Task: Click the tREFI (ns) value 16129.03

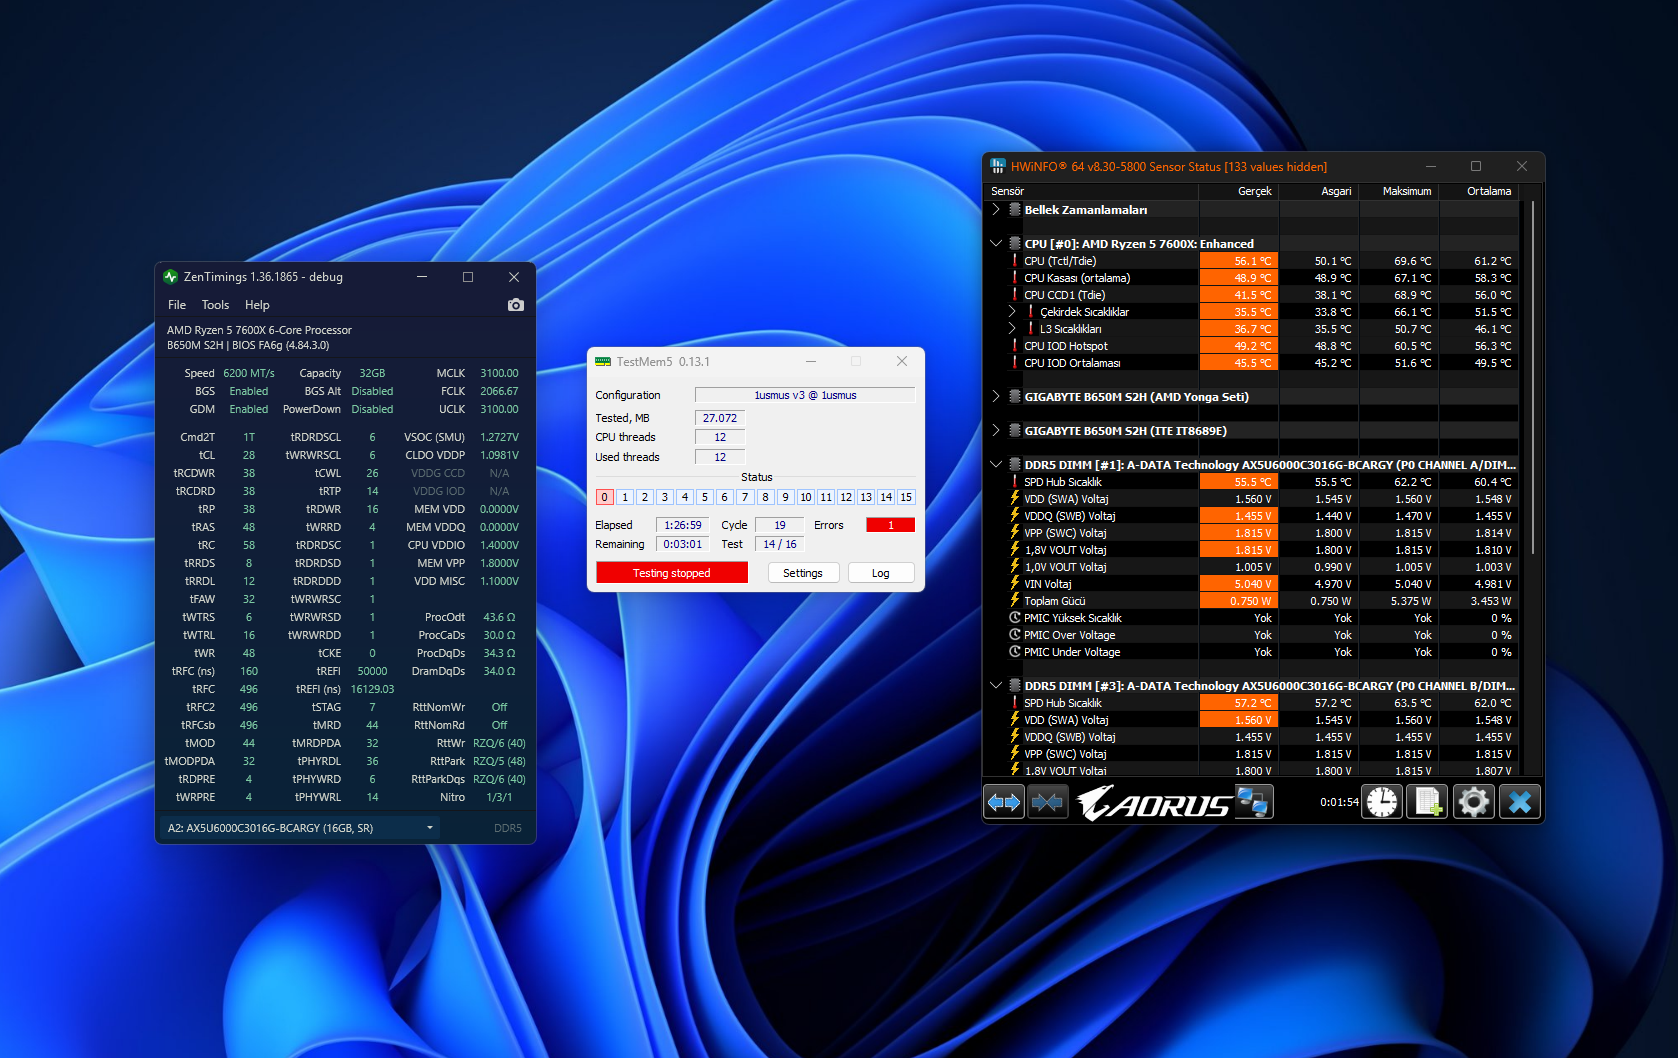Action: pyautogui.click(x=372, y=689)
